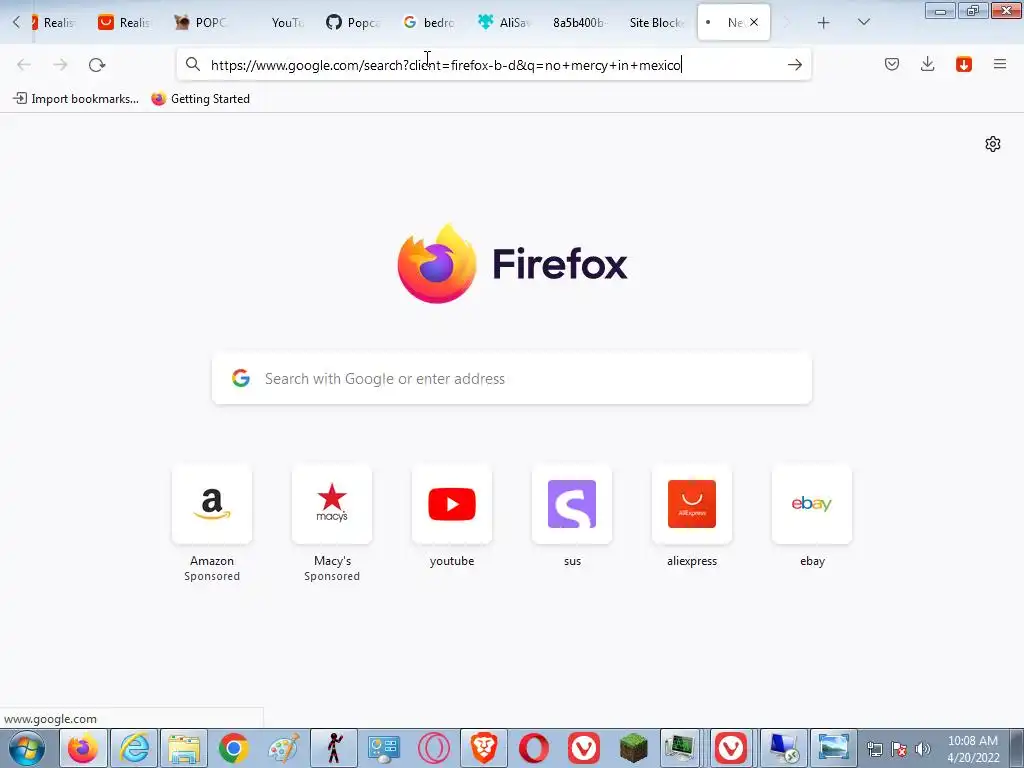This screenshot has height=768, width=1024.
Task: Click the green monitor taskbar icon
Action: point(680,748)
